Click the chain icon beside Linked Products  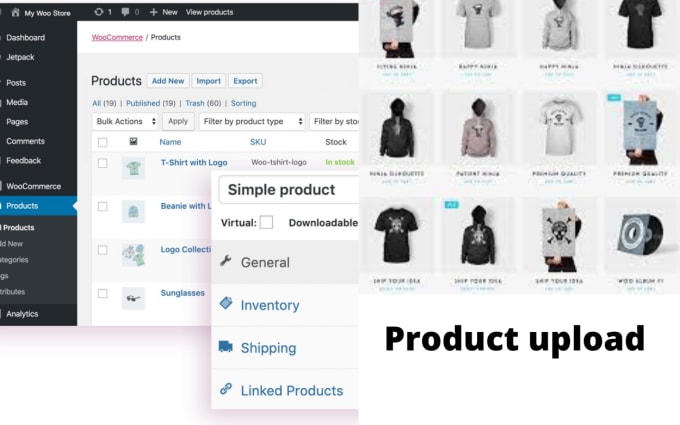(x=226, y=389)
